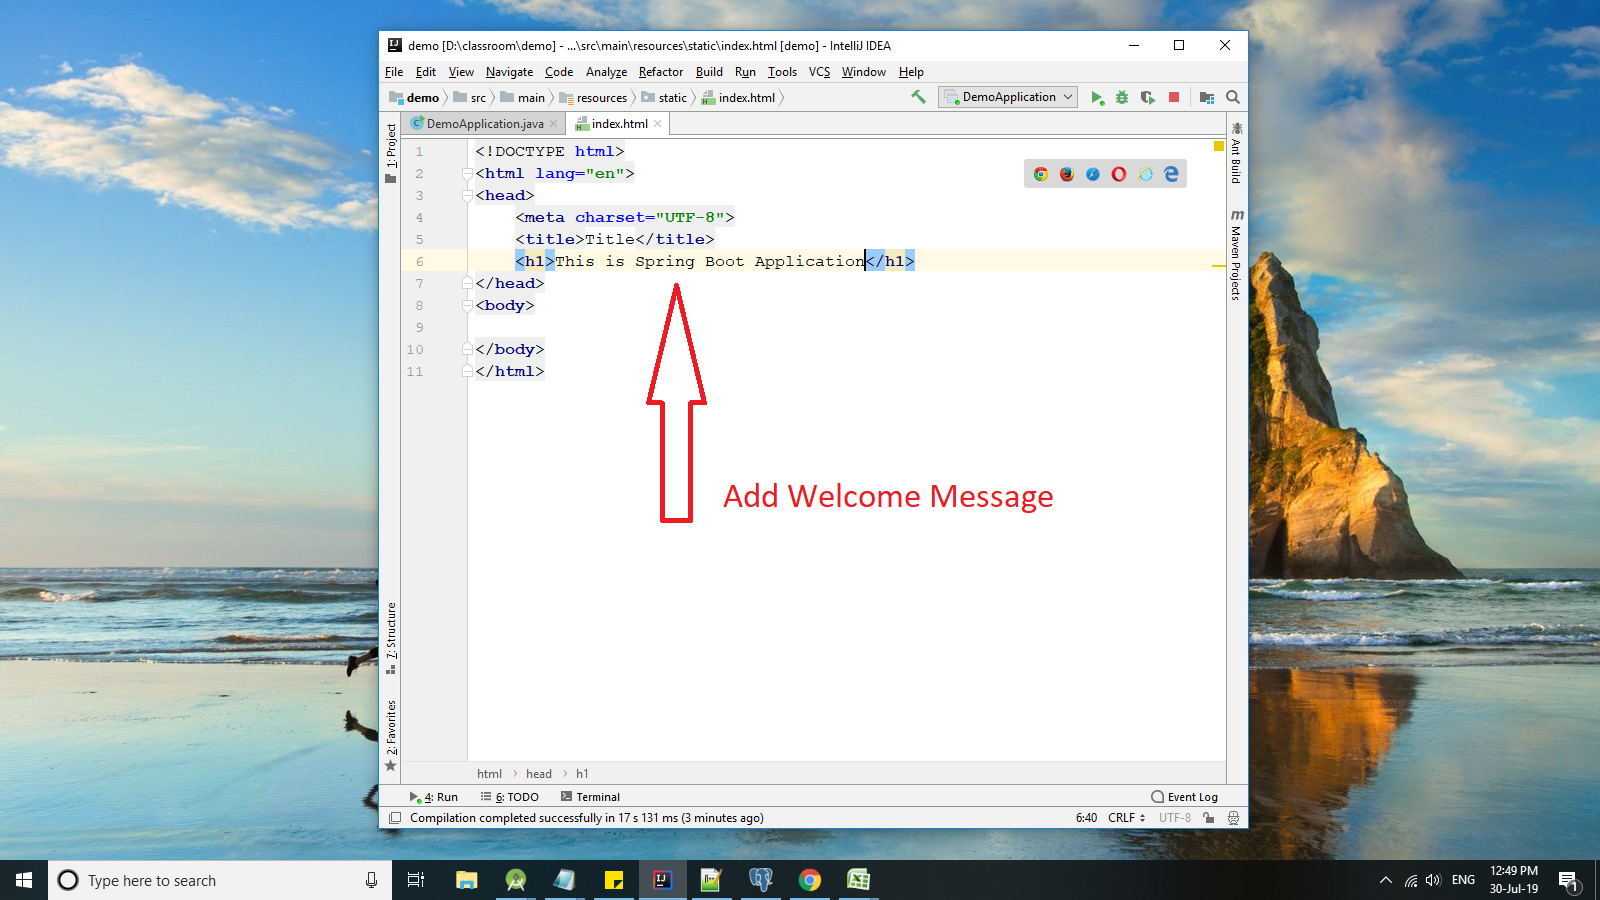Open the File menu
Image resolution: width=1600 pixels, height=900 pixels.
tap(394, 72)
